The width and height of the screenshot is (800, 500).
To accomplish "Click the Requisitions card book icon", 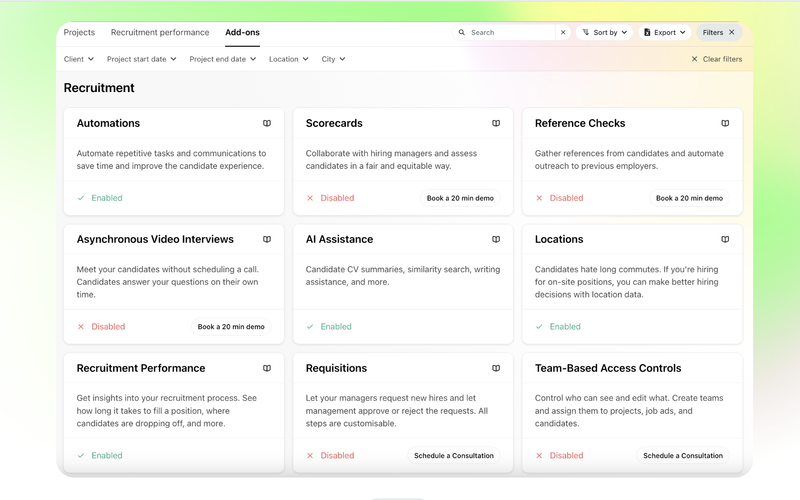I will coord(496,369).
